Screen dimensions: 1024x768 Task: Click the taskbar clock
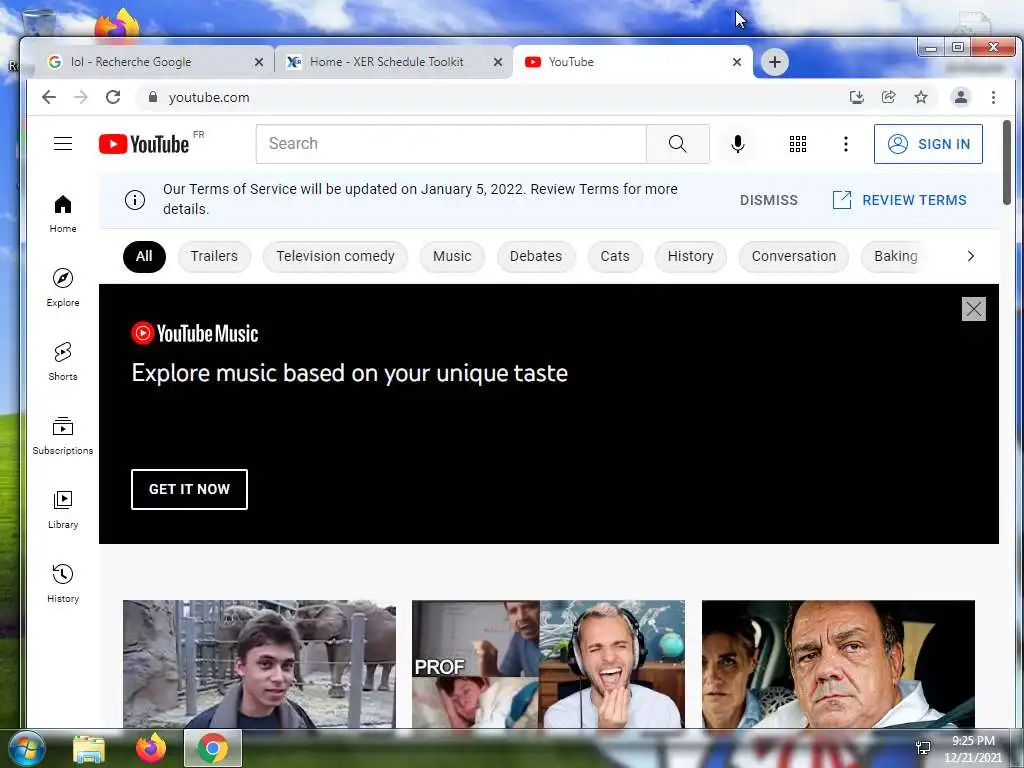(x=973, y=749)
